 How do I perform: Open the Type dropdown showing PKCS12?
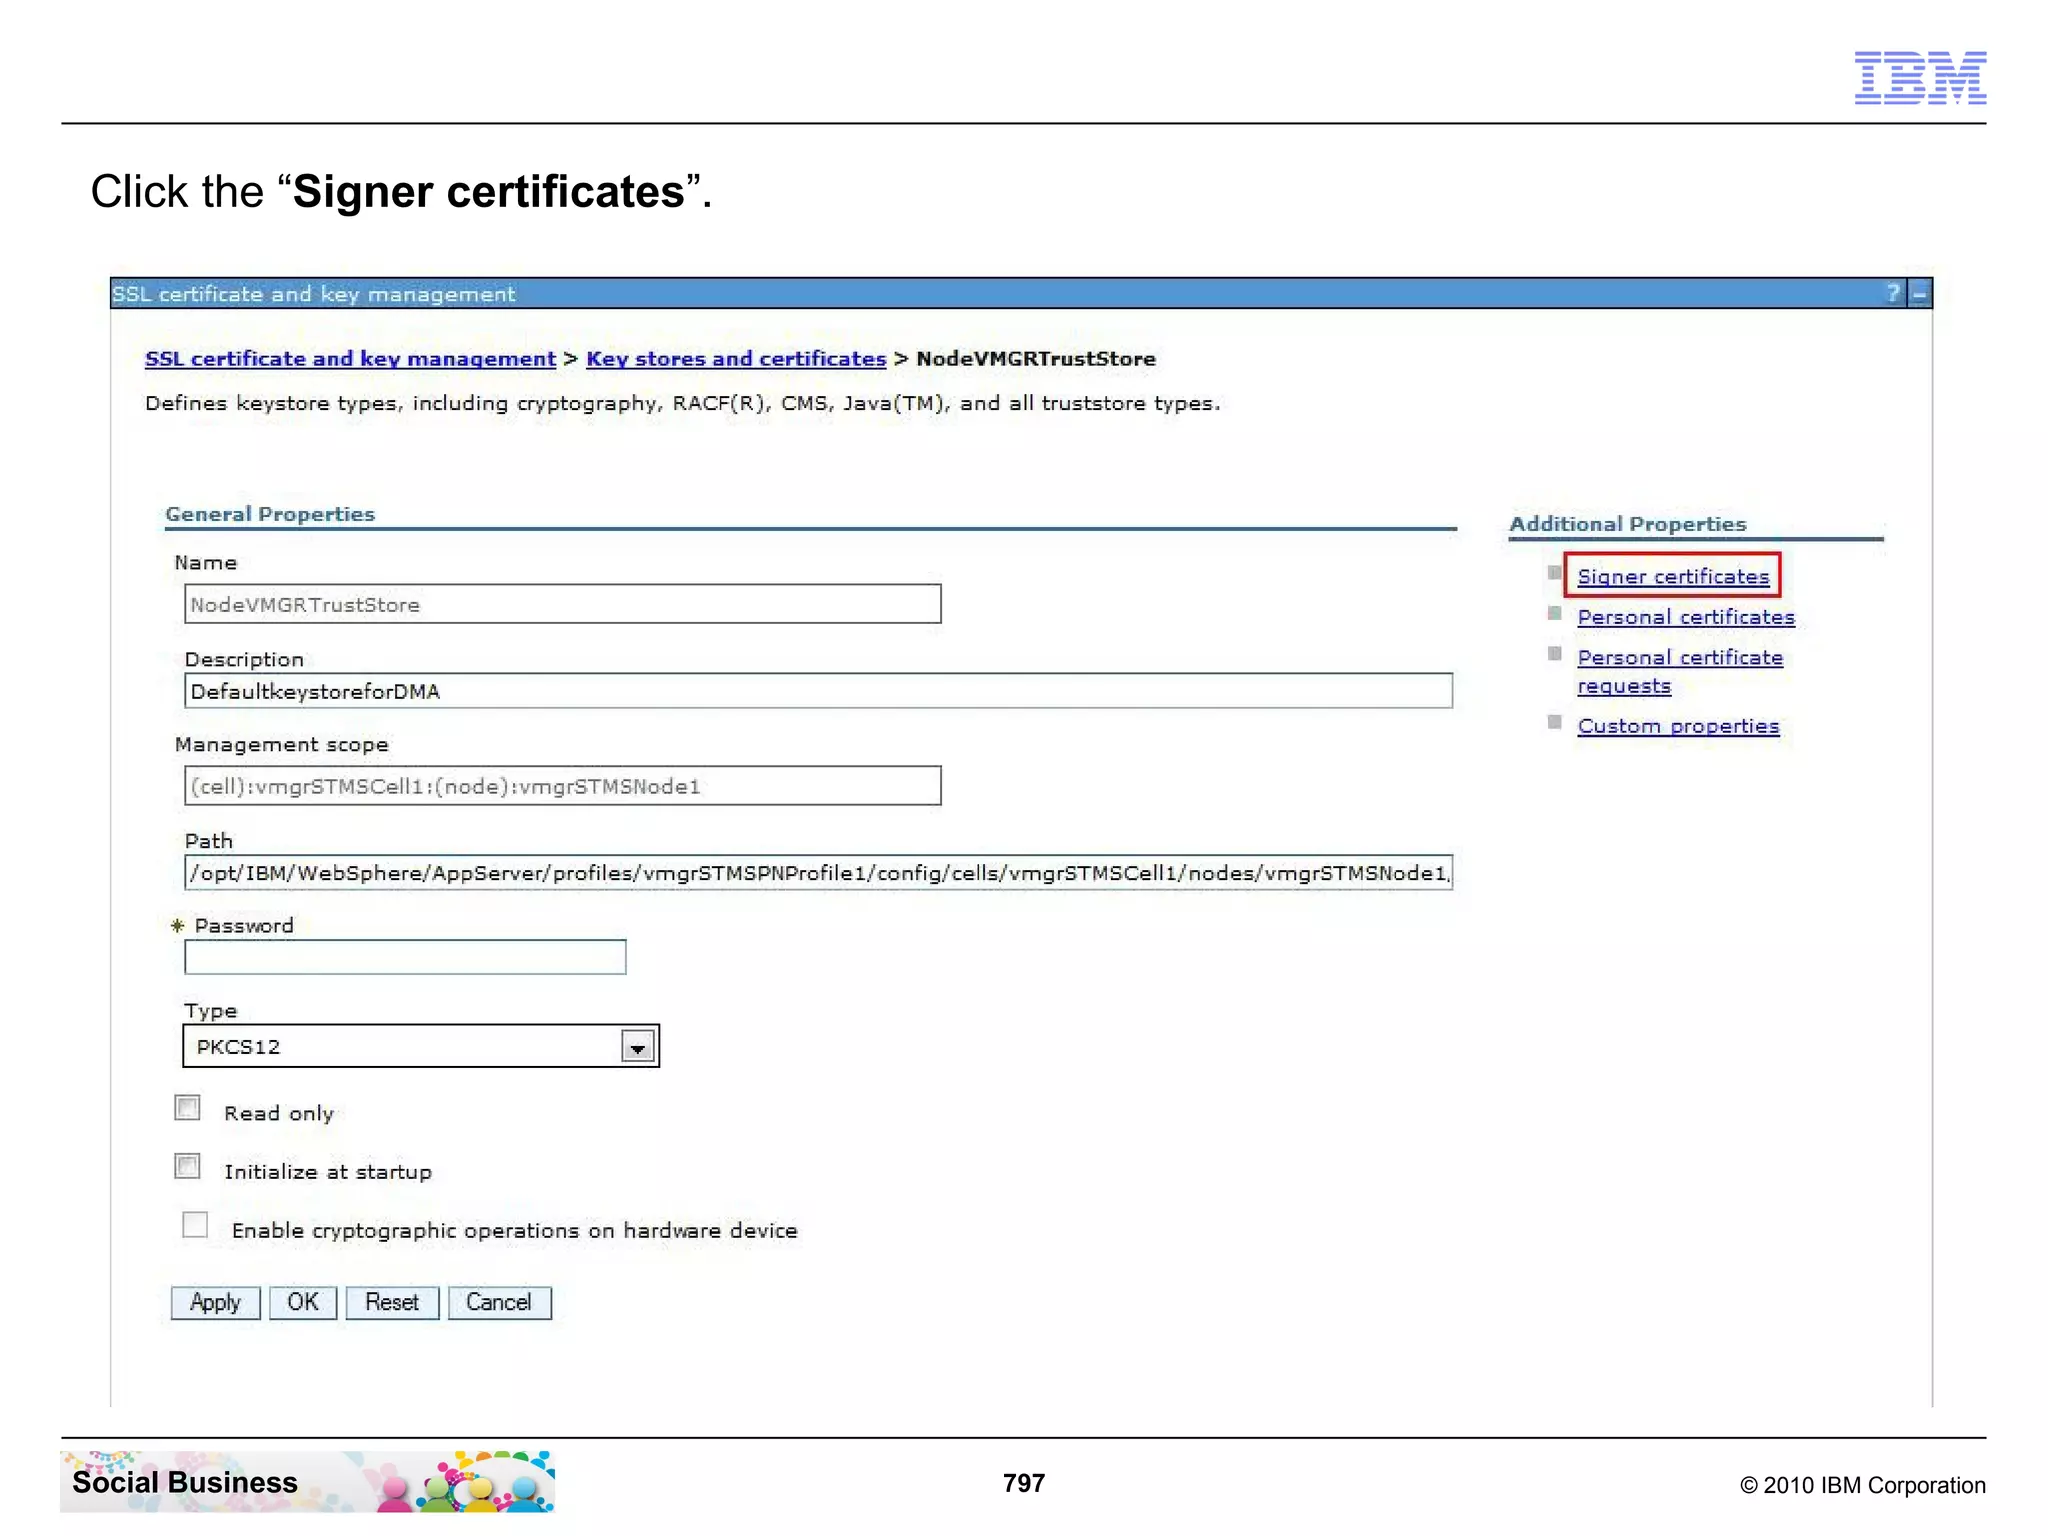click(x=421, y=1046)
